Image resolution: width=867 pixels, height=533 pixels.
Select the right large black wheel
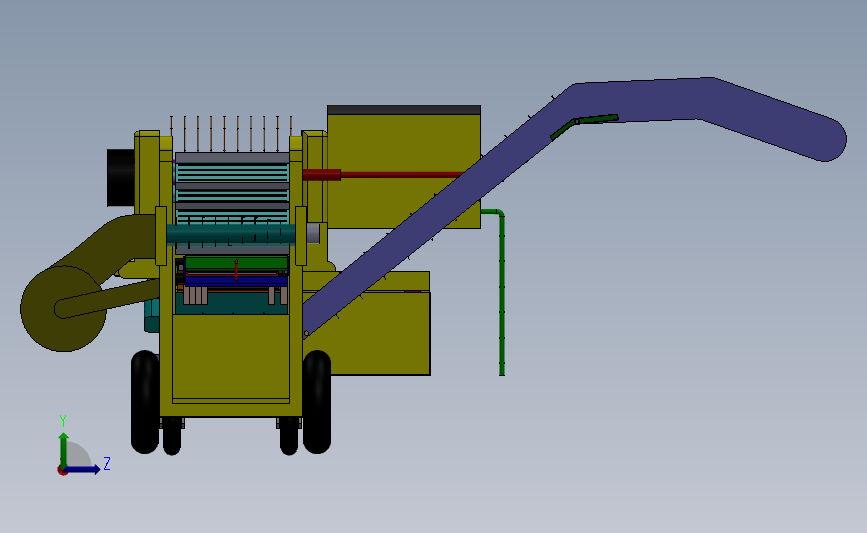(x=317, y=402)
